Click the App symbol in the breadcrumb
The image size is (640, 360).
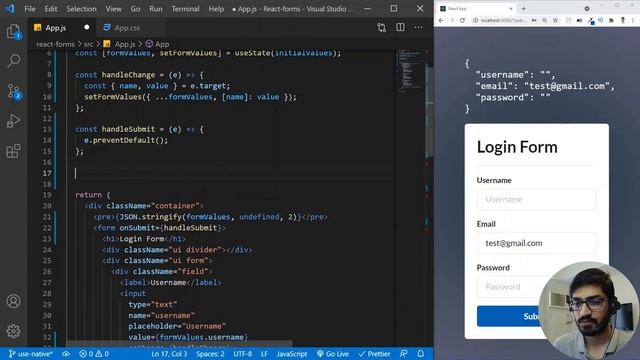162,44
